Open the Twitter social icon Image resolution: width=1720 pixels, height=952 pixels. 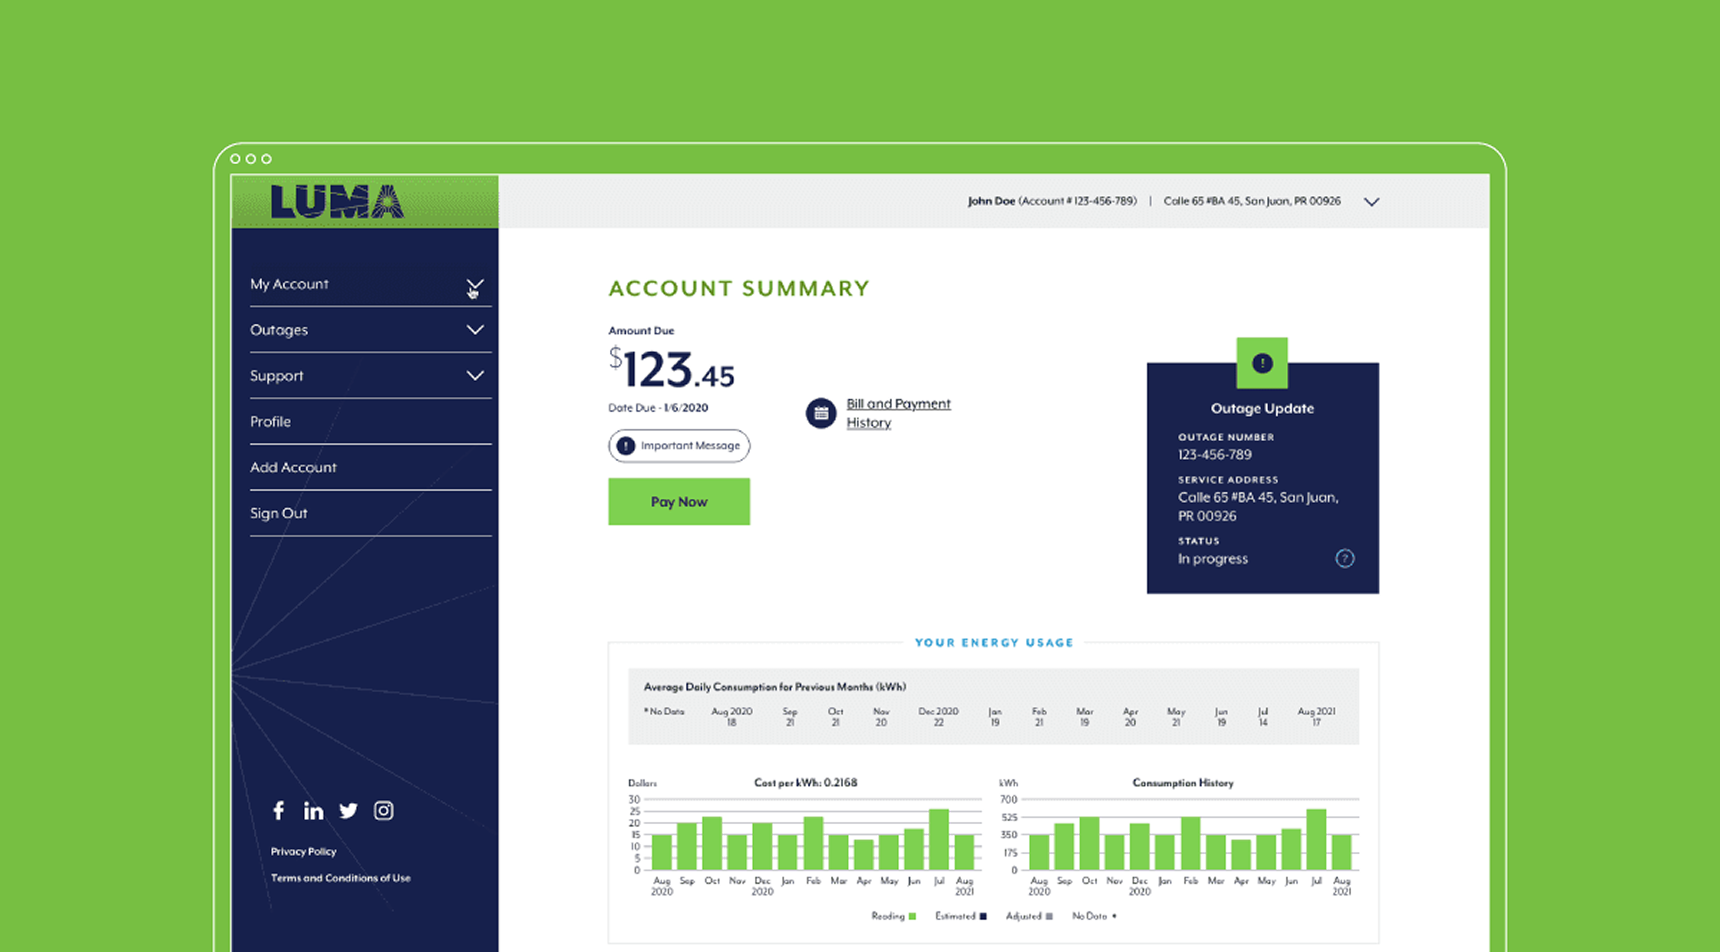click(x=348, y=811)
